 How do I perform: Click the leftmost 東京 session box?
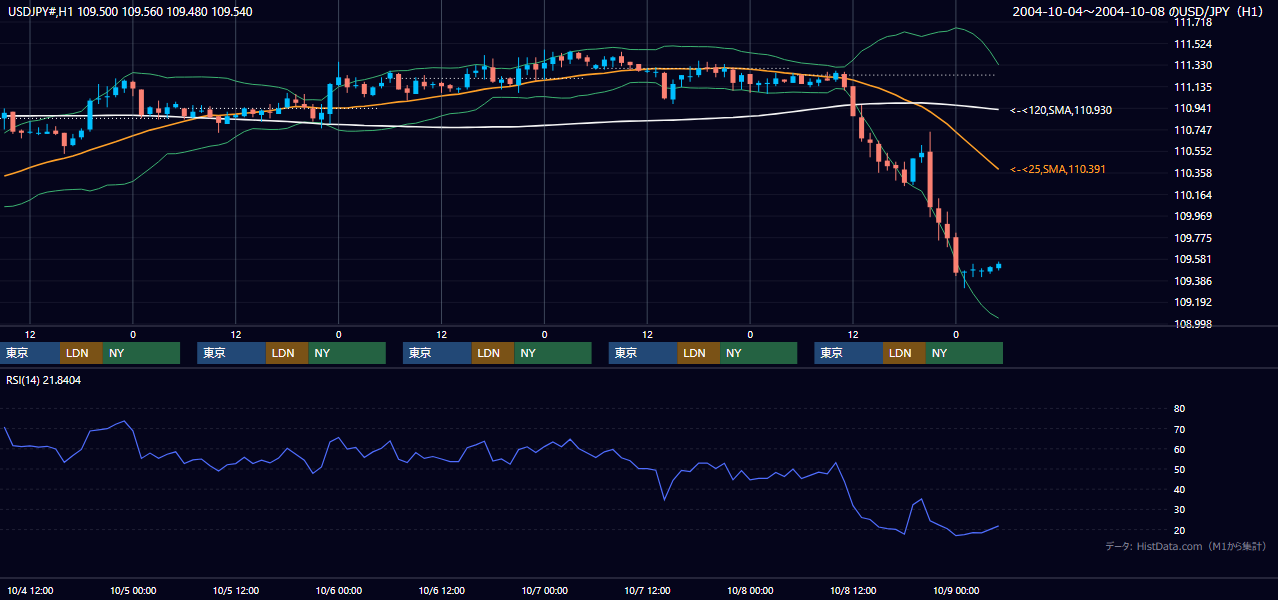click(30, 353)
